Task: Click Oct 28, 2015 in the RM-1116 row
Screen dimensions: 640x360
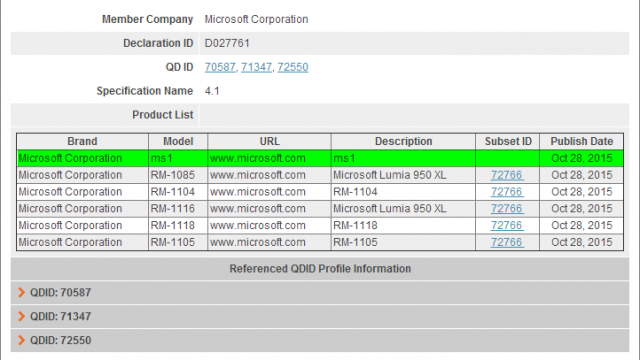Action: pyautogui.click(x=582, y=209)
